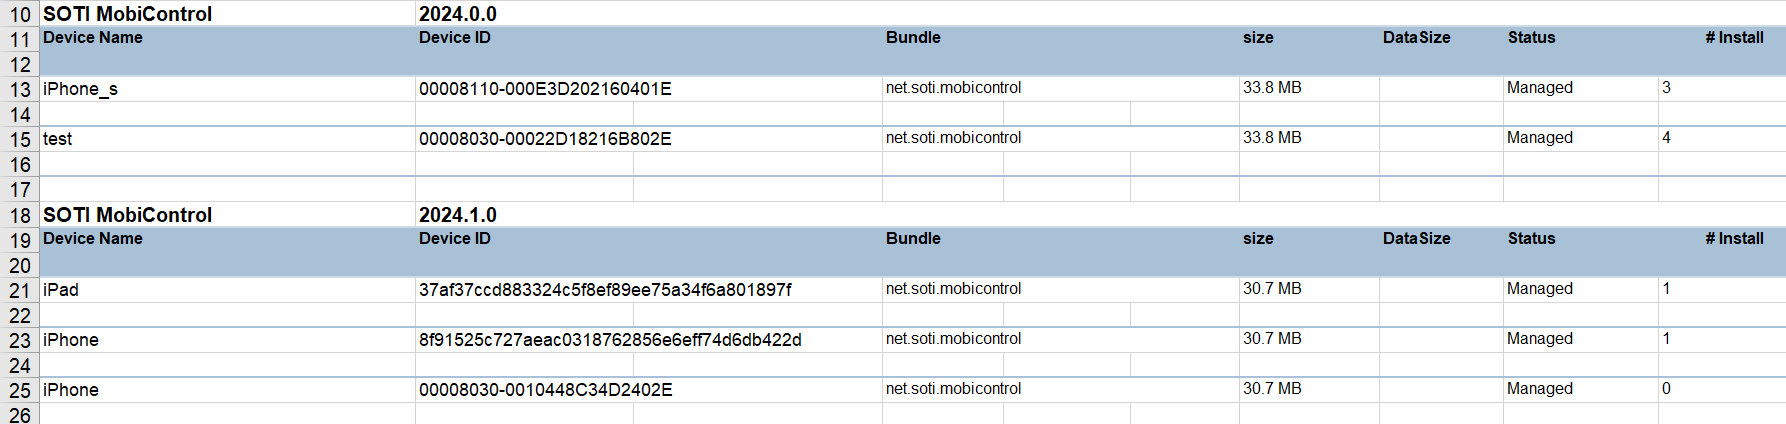Select the DataSize header in row 19
1786x424 pixels.
(1416, 239)
